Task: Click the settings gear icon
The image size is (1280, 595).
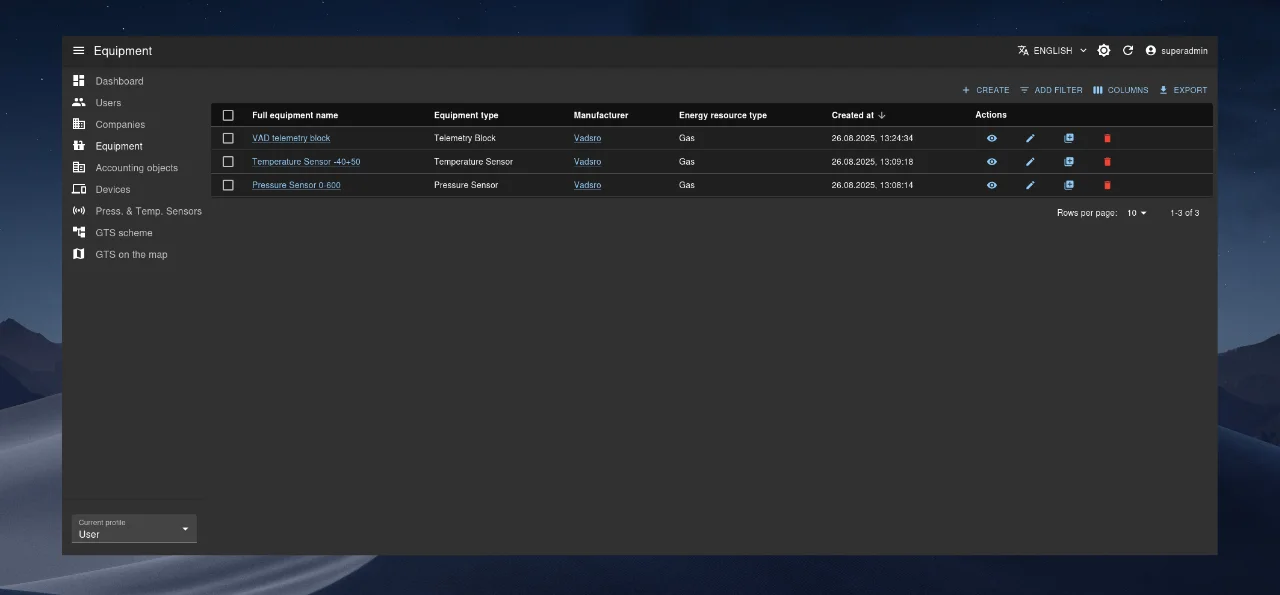Action: pos(1104,51)
